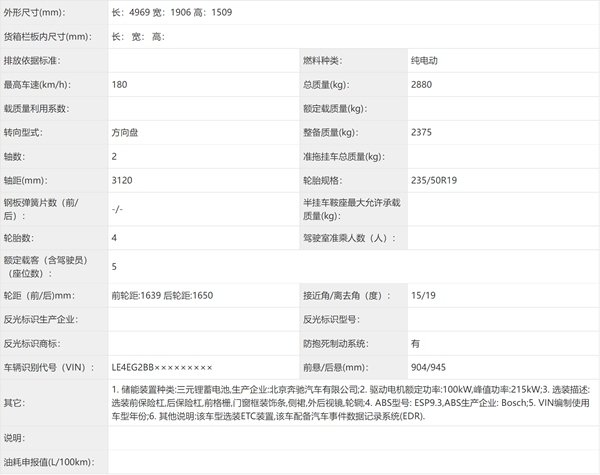
Task: Click the 最高车速 value 180
Action: (x=122, y=85)
